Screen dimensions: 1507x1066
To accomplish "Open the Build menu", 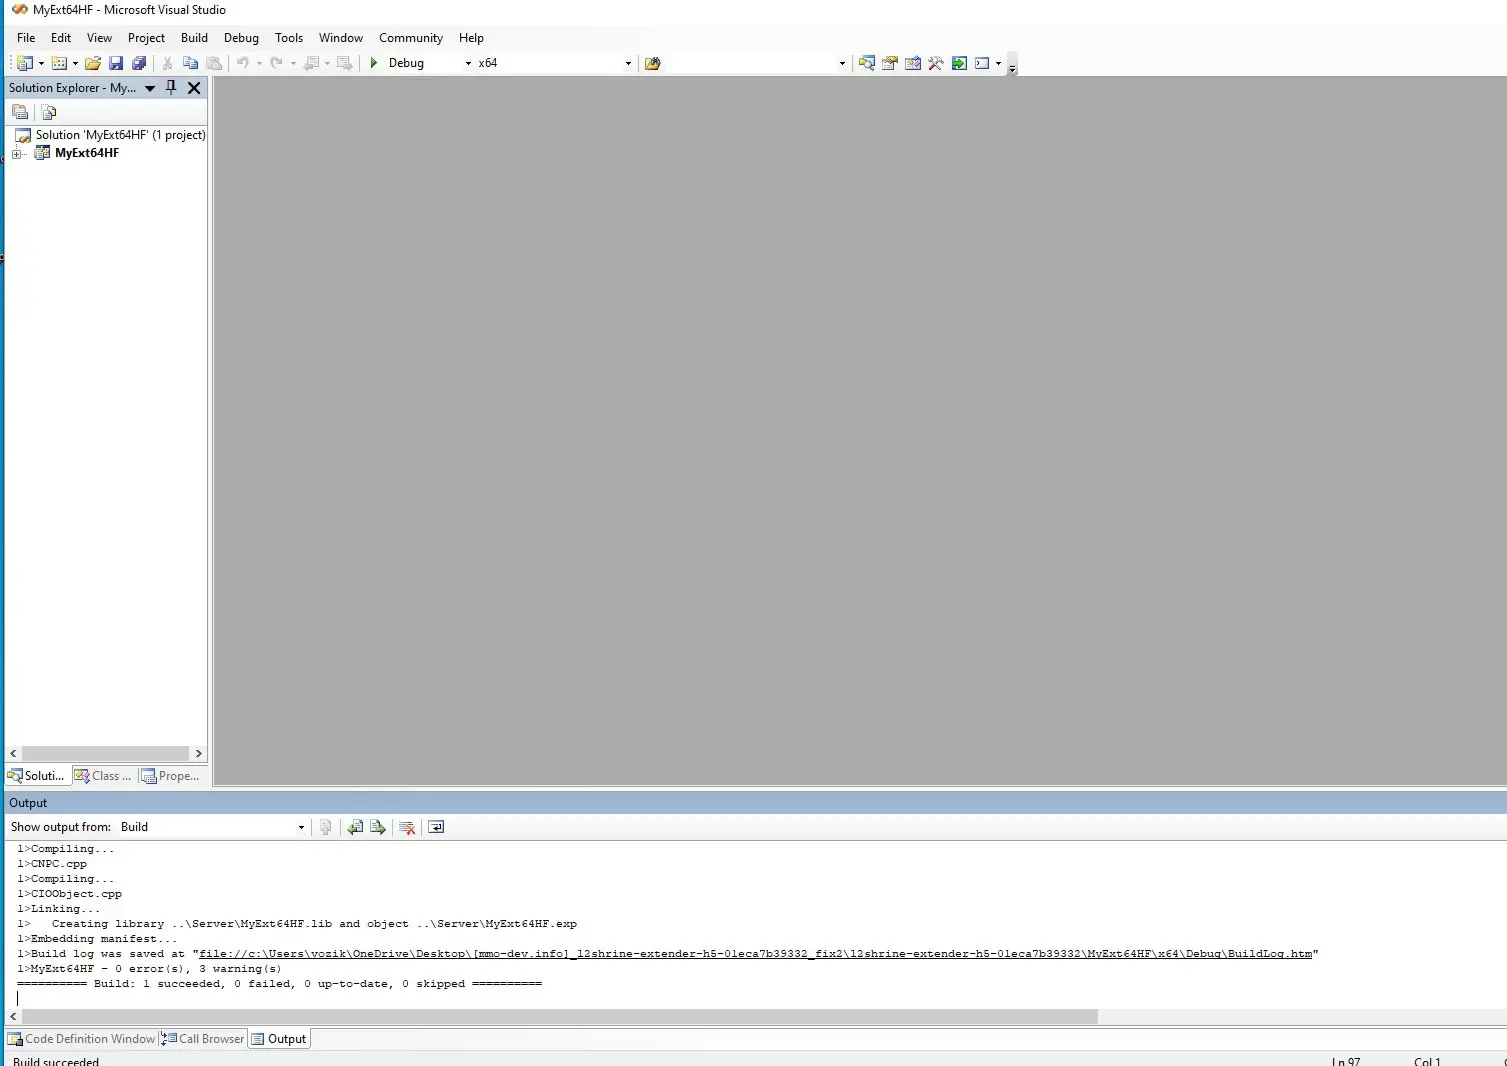I will [x=194, y=38].
